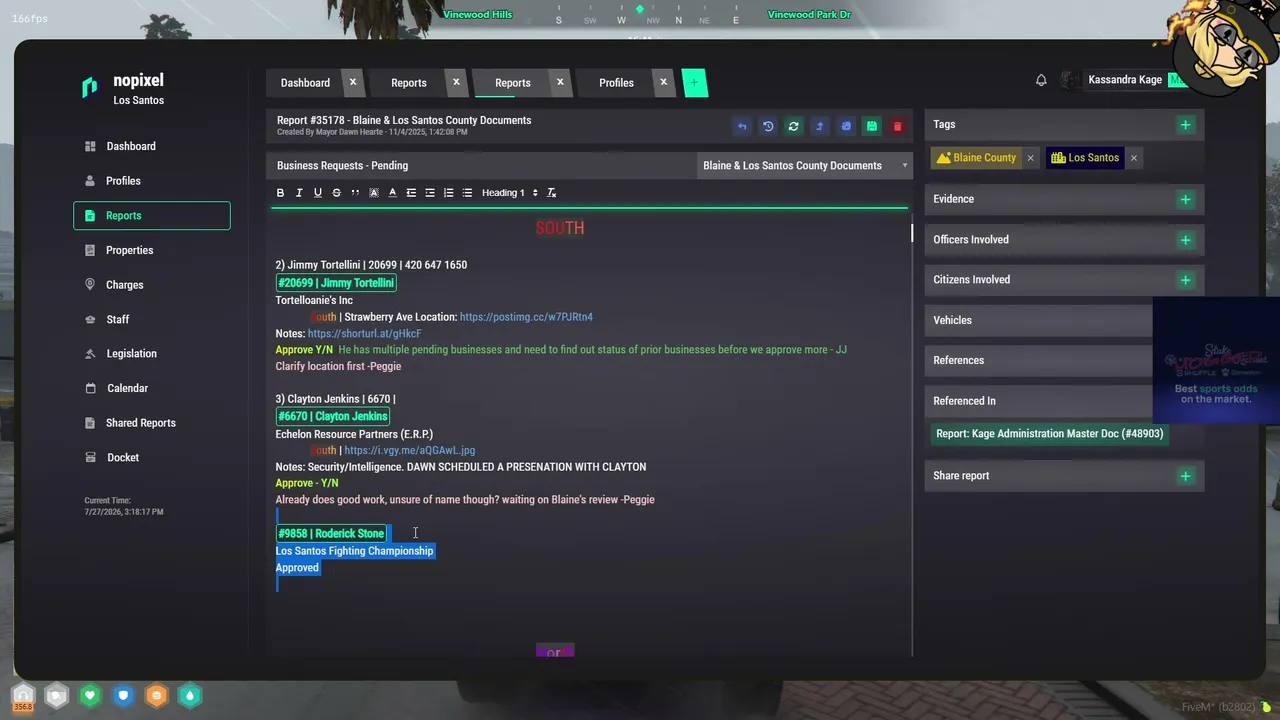Toggle strikethrough formatting in editor toolbar
The width and height of the screenshot is (1280, 720).
[x=336, y=193]
